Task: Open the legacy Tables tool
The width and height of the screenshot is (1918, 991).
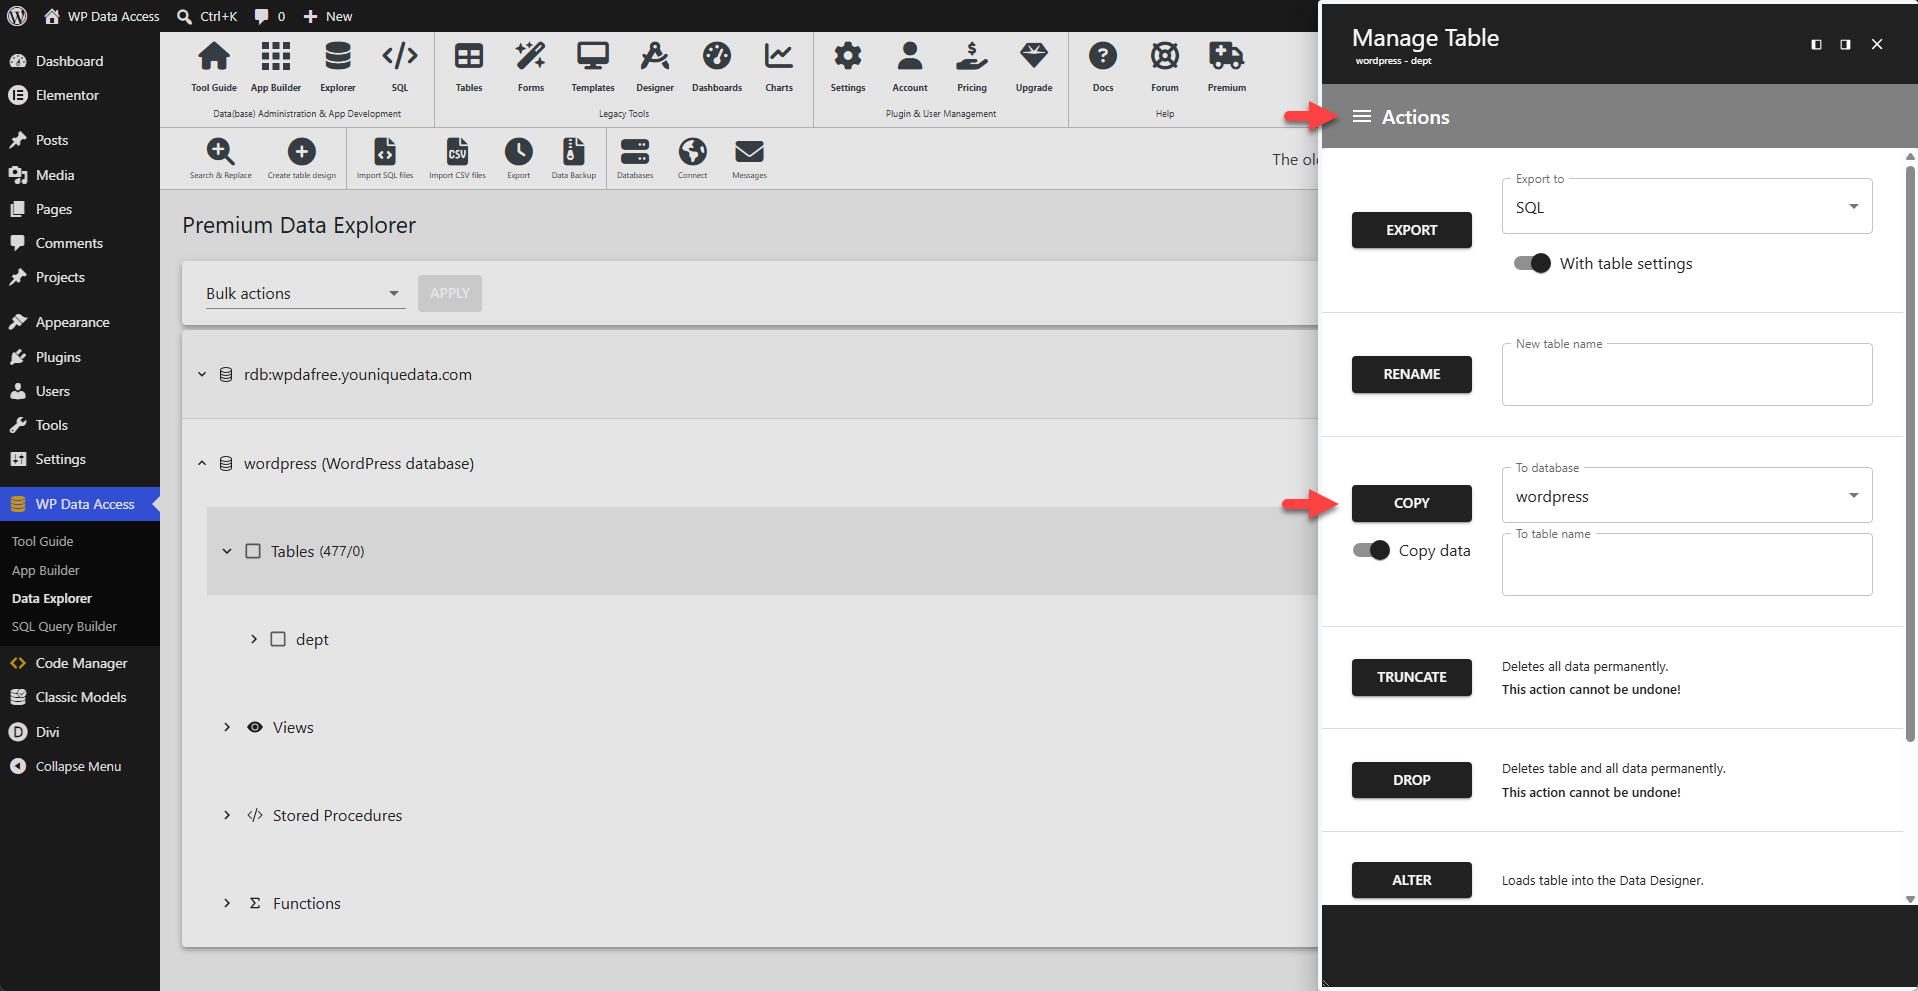Action: [x=469, y=57]
